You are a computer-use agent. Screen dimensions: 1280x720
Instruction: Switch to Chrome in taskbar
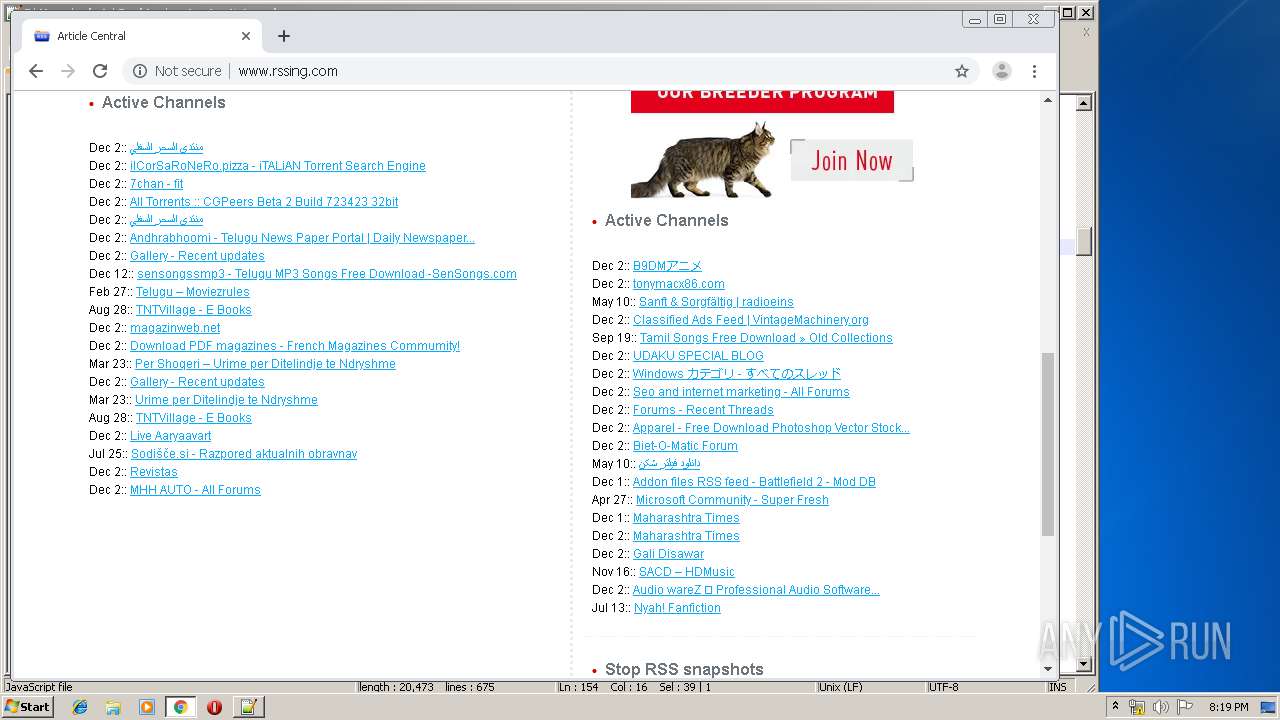tap(180, 707)
